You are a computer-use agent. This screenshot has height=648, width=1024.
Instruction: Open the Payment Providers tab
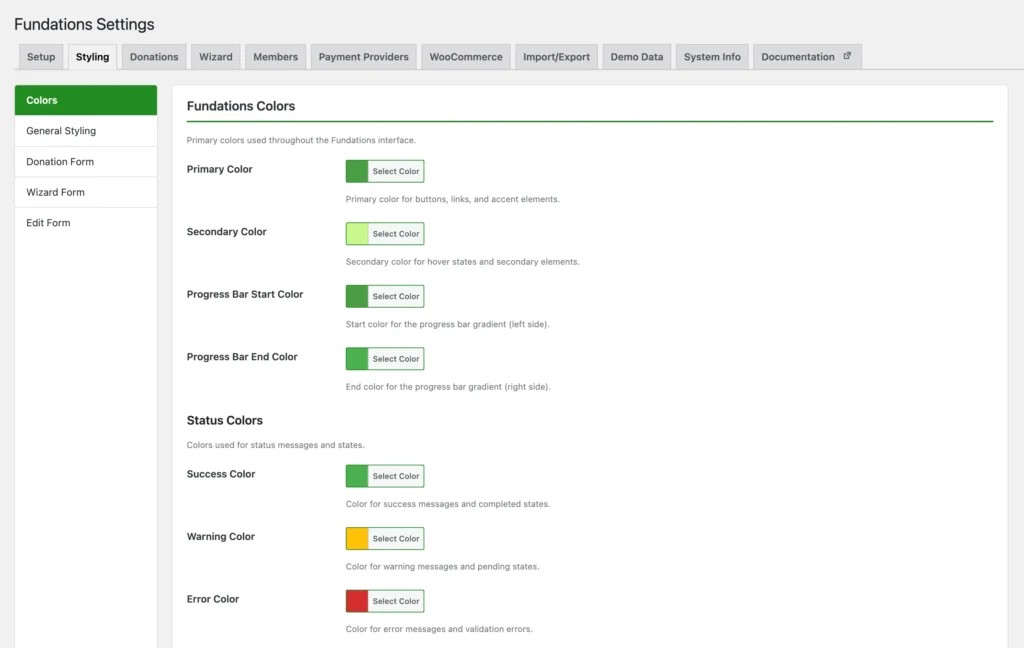[363, 57]
